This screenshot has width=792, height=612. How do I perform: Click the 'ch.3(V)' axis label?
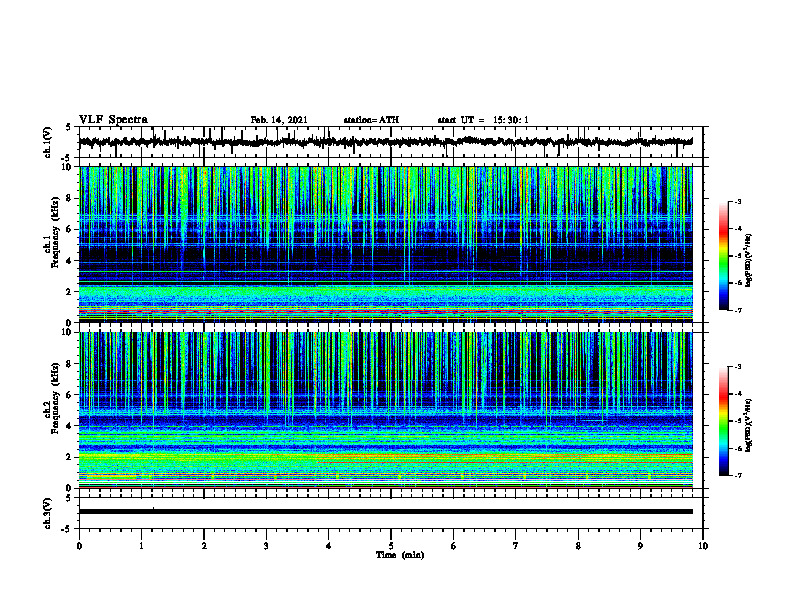(48, 513)
